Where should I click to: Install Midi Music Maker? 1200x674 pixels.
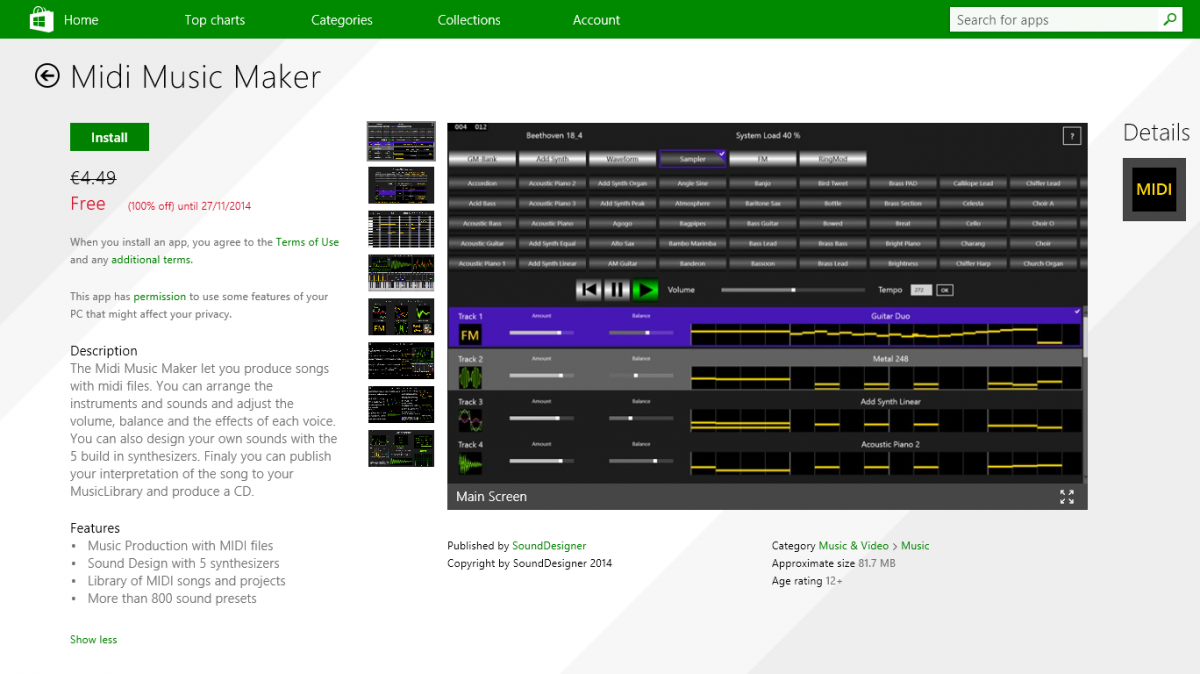click(109, 137)
